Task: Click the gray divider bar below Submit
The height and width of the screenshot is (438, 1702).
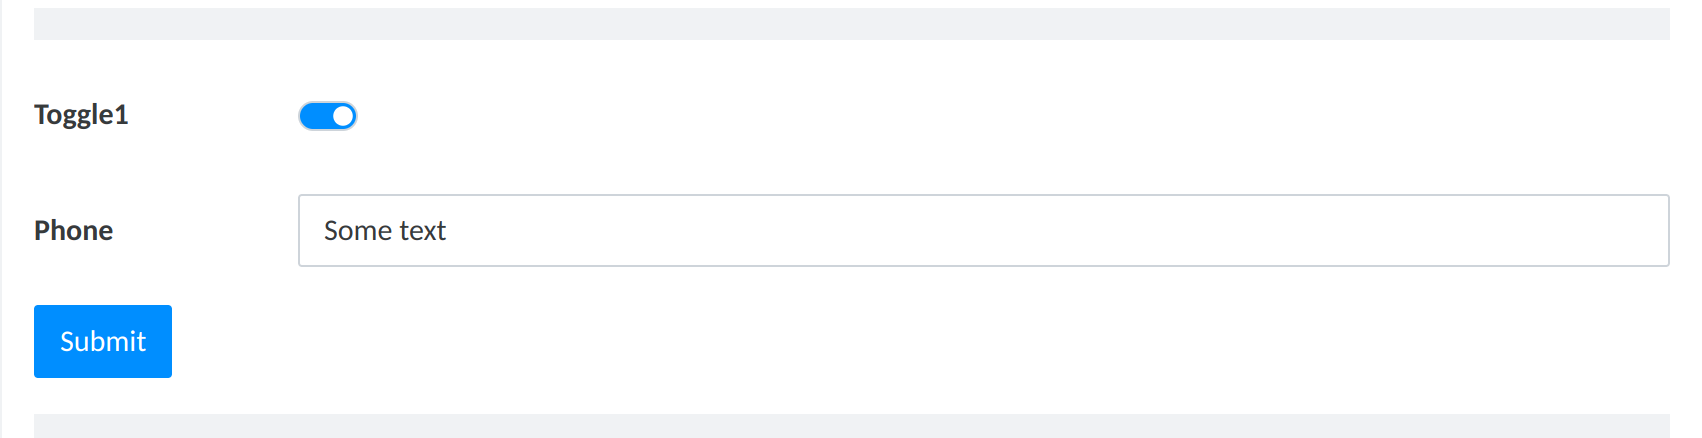Action: tap(851, 426)
